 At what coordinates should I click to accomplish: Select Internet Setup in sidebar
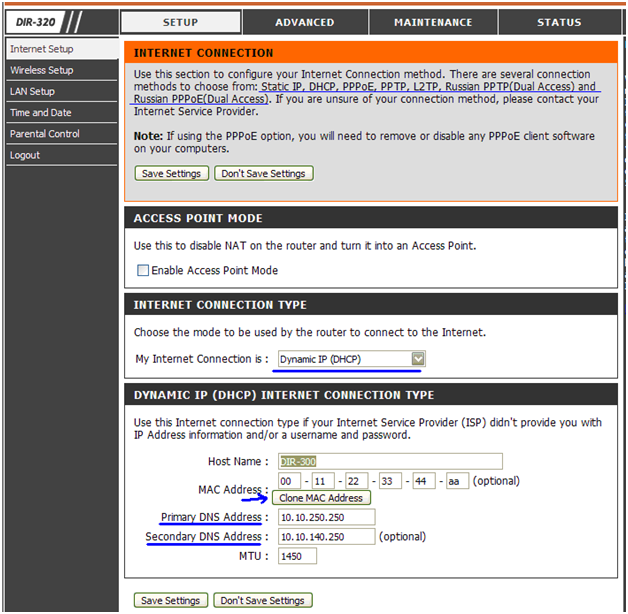(41, 49)
